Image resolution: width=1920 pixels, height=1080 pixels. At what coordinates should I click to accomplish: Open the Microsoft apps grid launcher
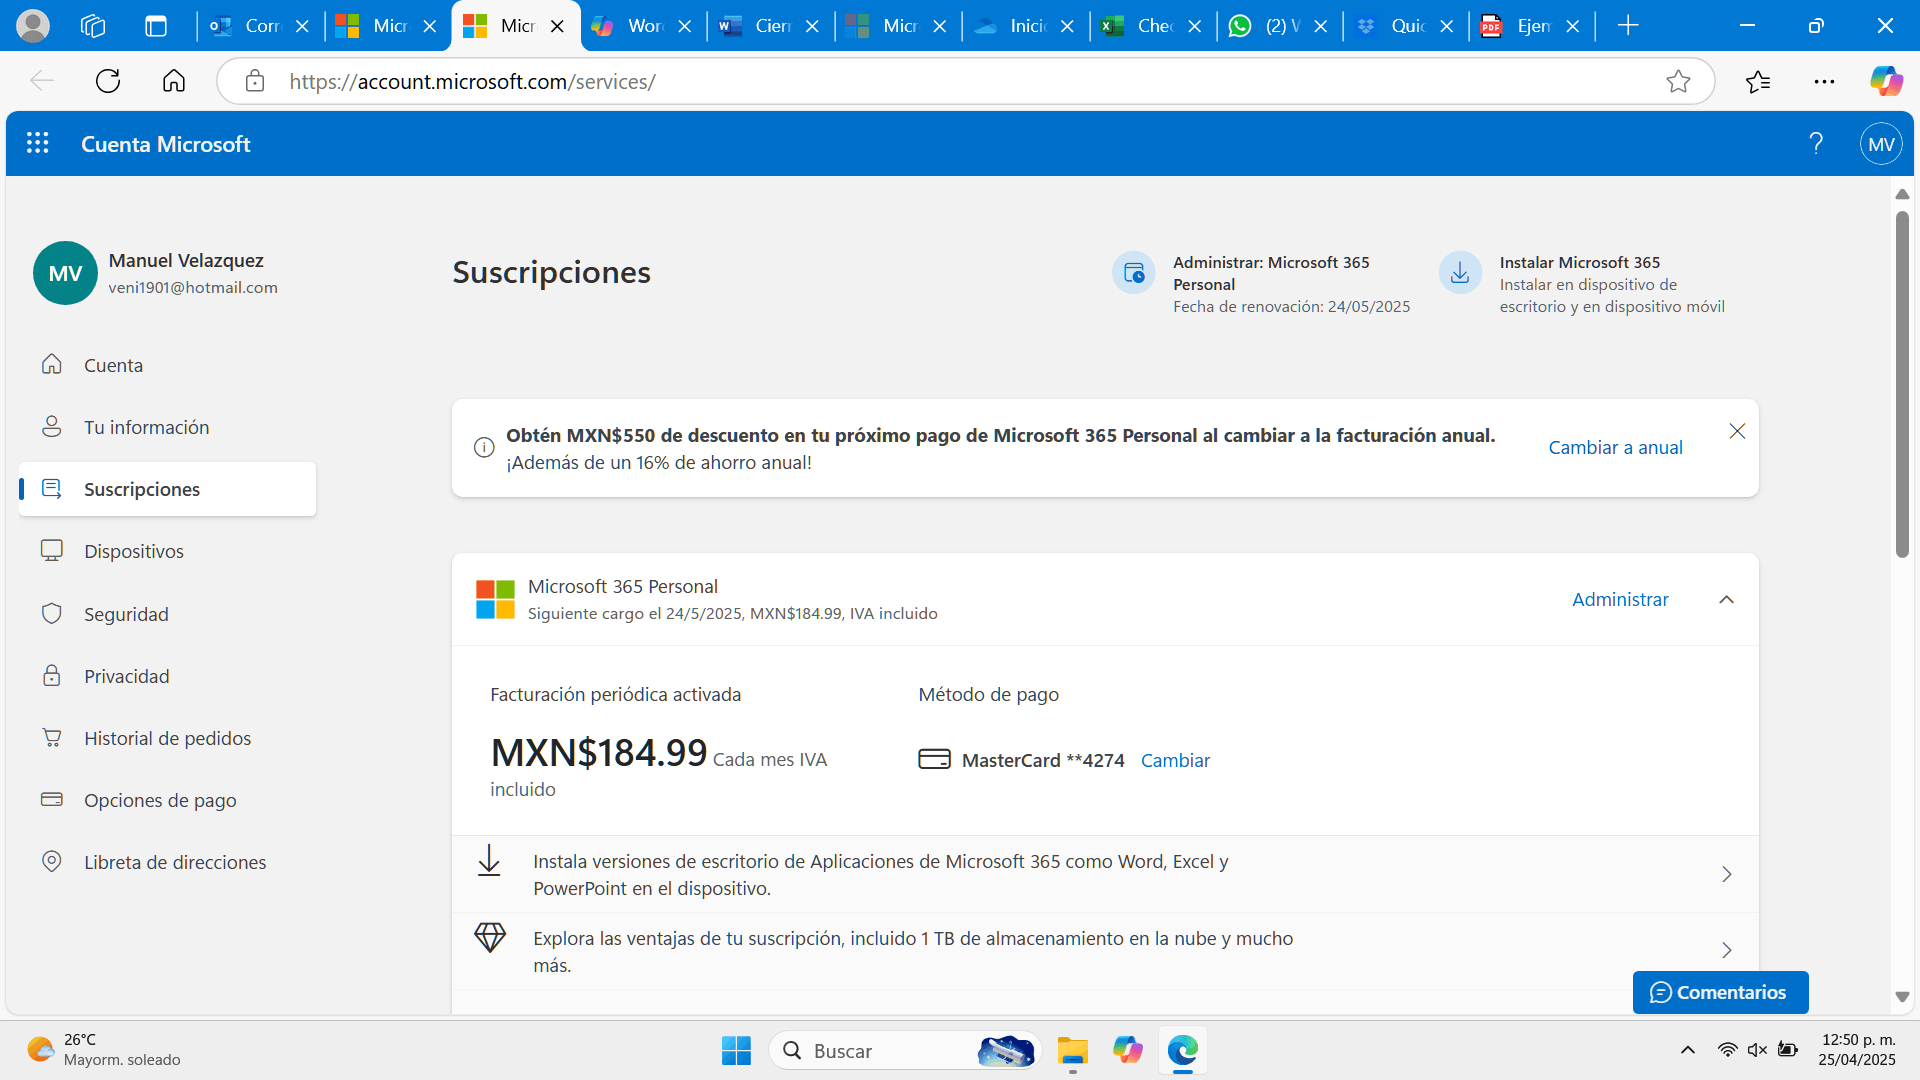pos(38,144)
